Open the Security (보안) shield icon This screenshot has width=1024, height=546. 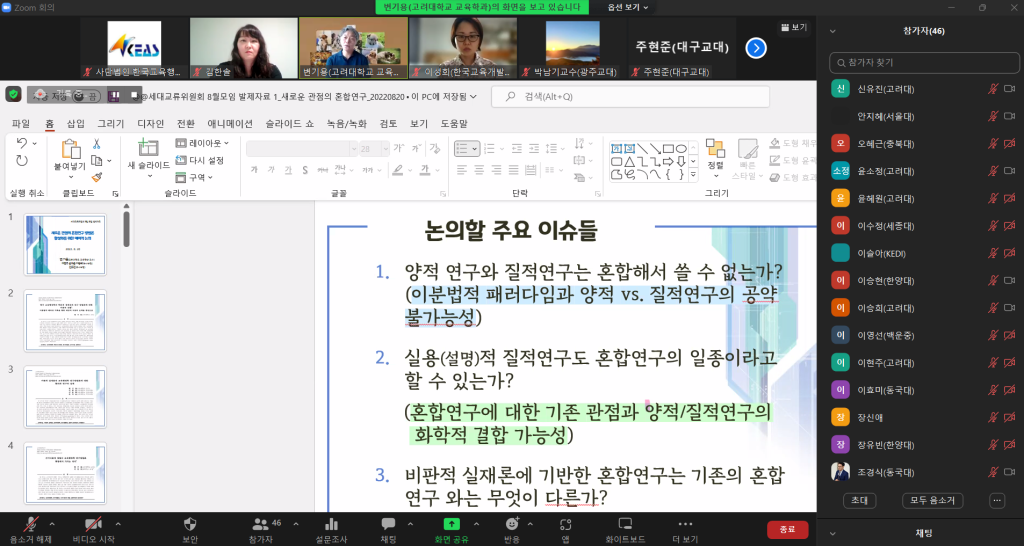190,524
